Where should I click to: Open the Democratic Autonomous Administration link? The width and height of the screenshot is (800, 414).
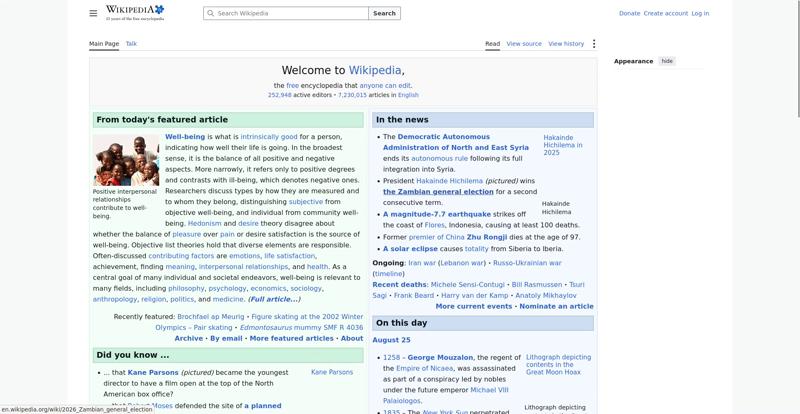(456, 142)
